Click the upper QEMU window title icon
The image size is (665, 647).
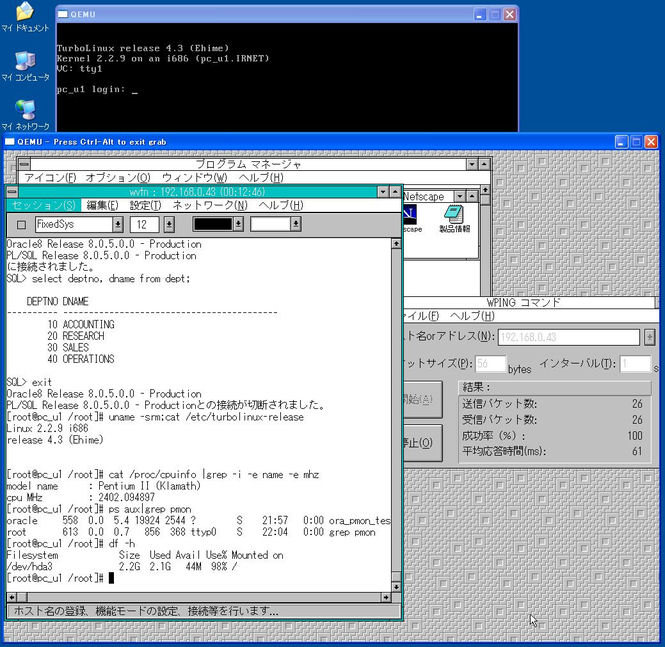(63, 14)
